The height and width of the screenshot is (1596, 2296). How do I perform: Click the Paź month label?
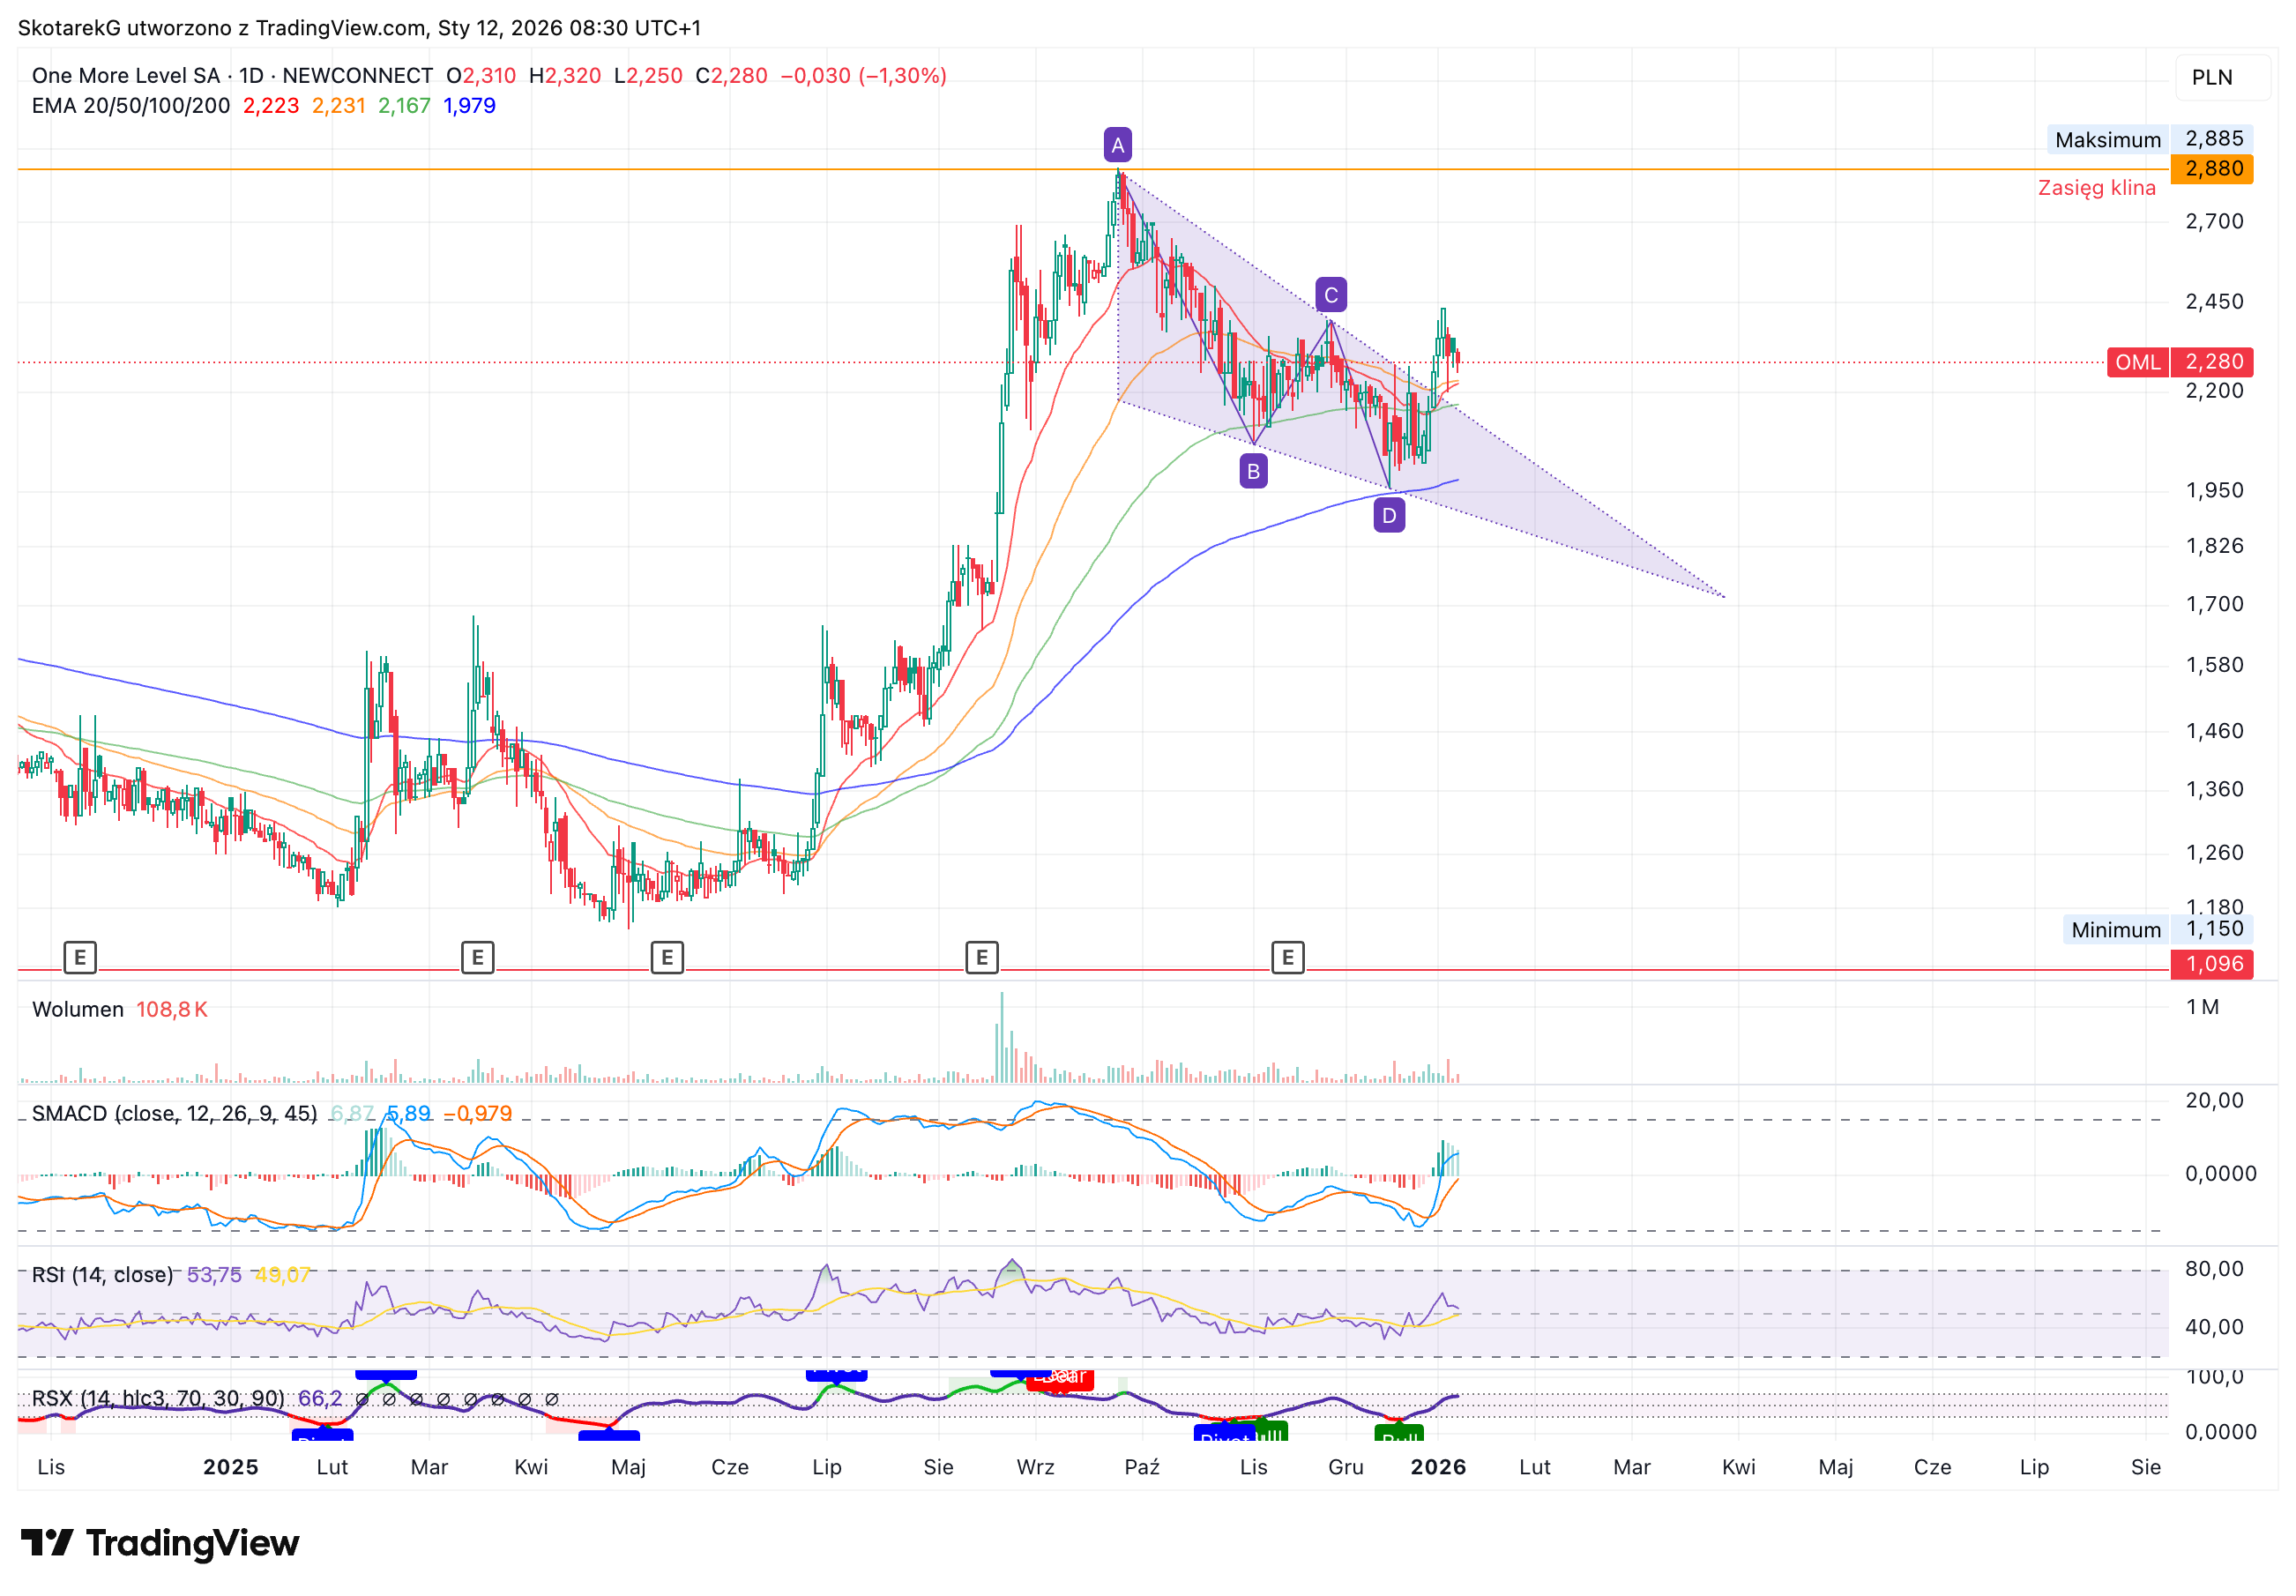tap(1142, 1467)
